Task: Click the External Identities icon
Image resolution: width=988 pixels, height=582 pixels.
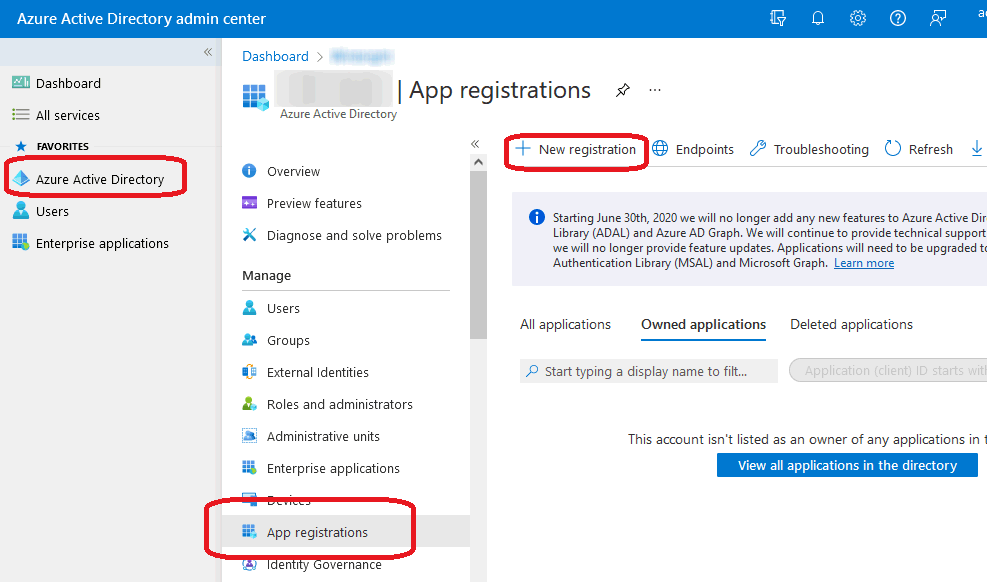Action: [x=250, y=372]
